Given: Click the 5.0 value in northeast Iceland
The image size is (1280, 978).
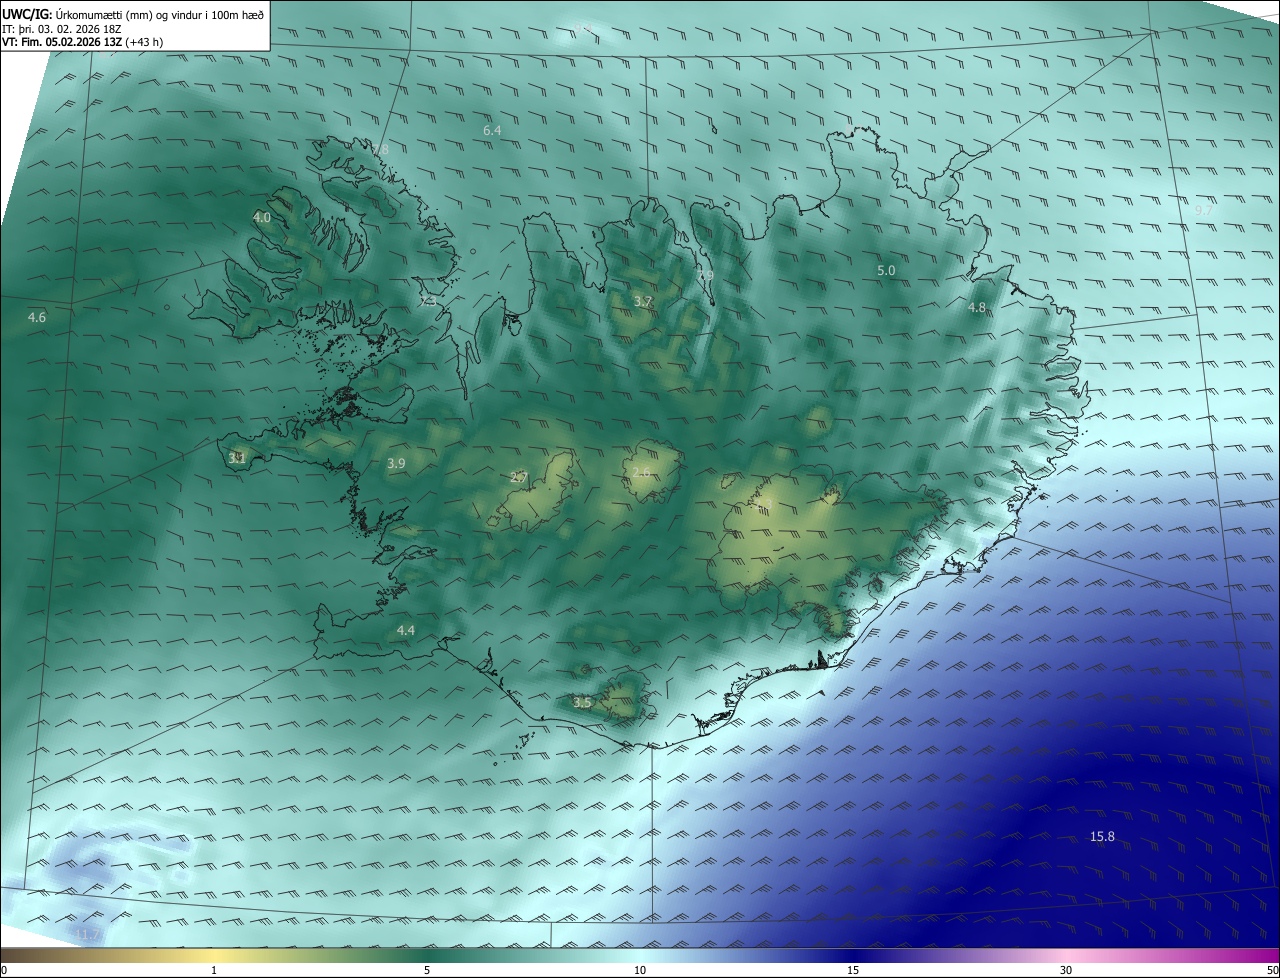Looking at the screenshot, I should coord(886,270).
